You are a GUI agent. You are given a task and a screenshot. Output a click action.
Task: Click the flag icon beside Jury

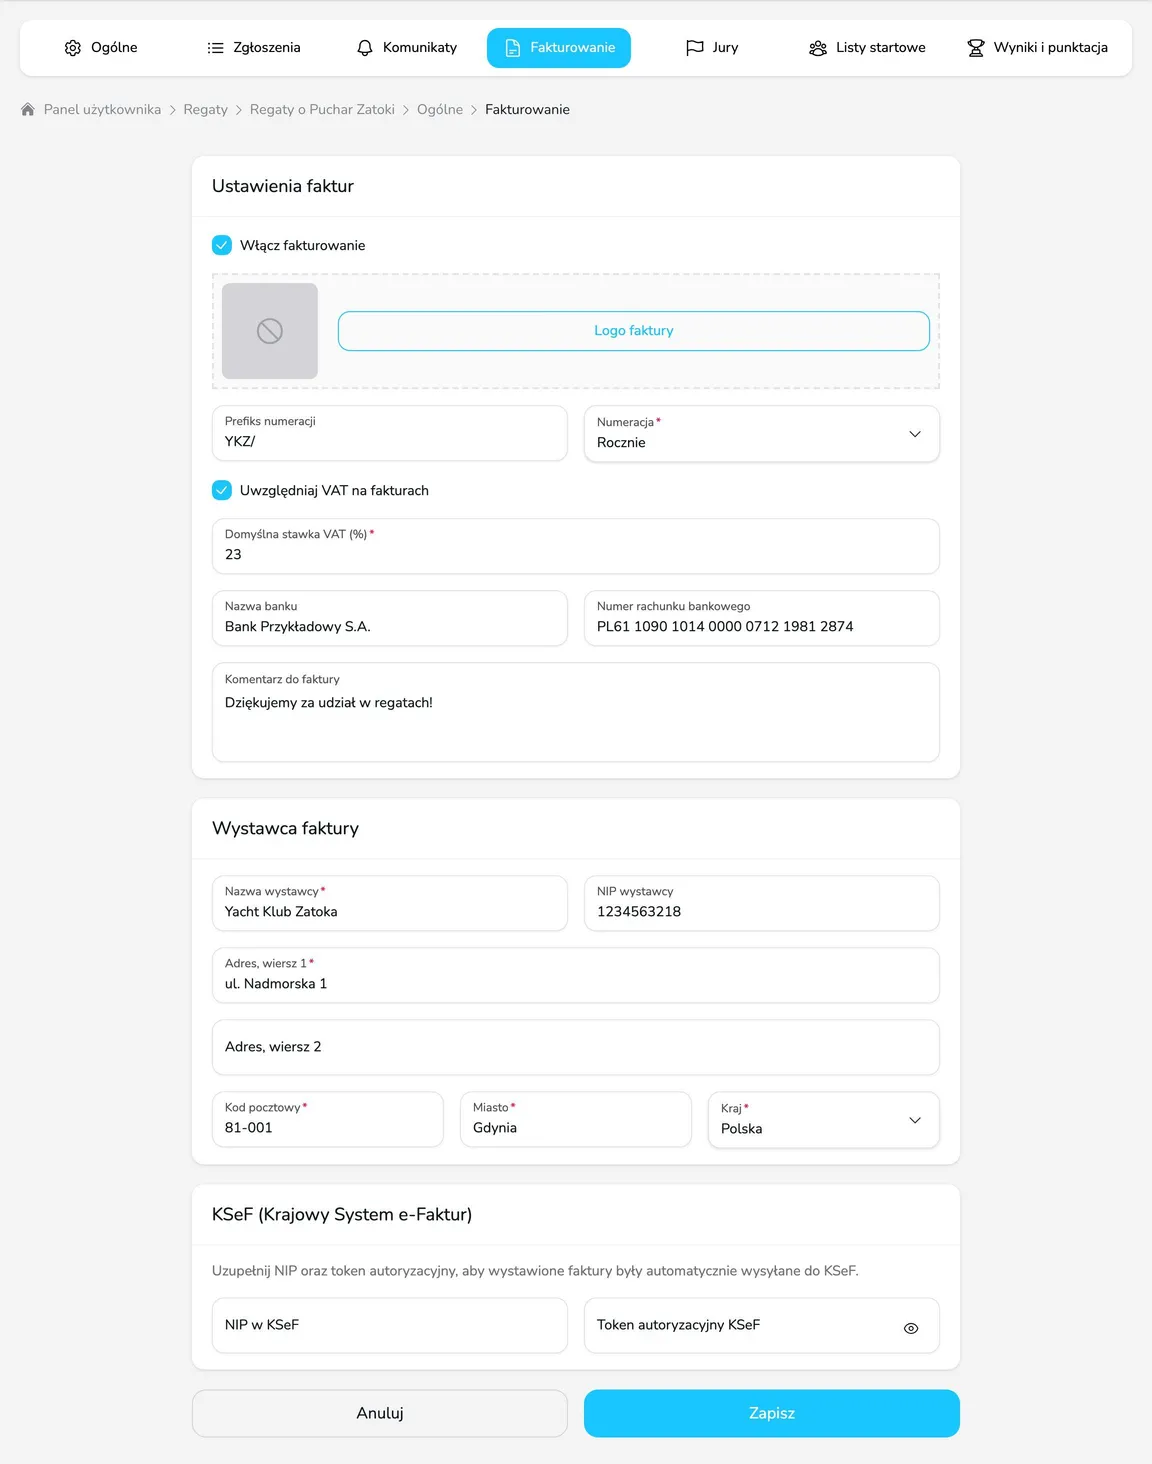(x=695, y=48)
